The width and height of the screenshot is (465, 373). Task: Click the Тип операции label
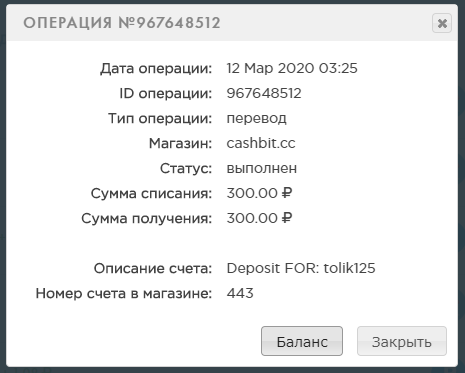point(160,119)
